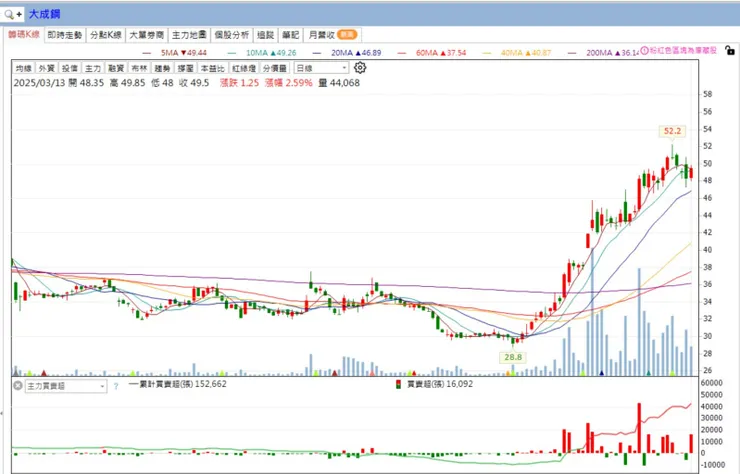Click the 漲跌 1.25 value
The height and width of the screenshot is (474, 740).
tap(239, 83)
